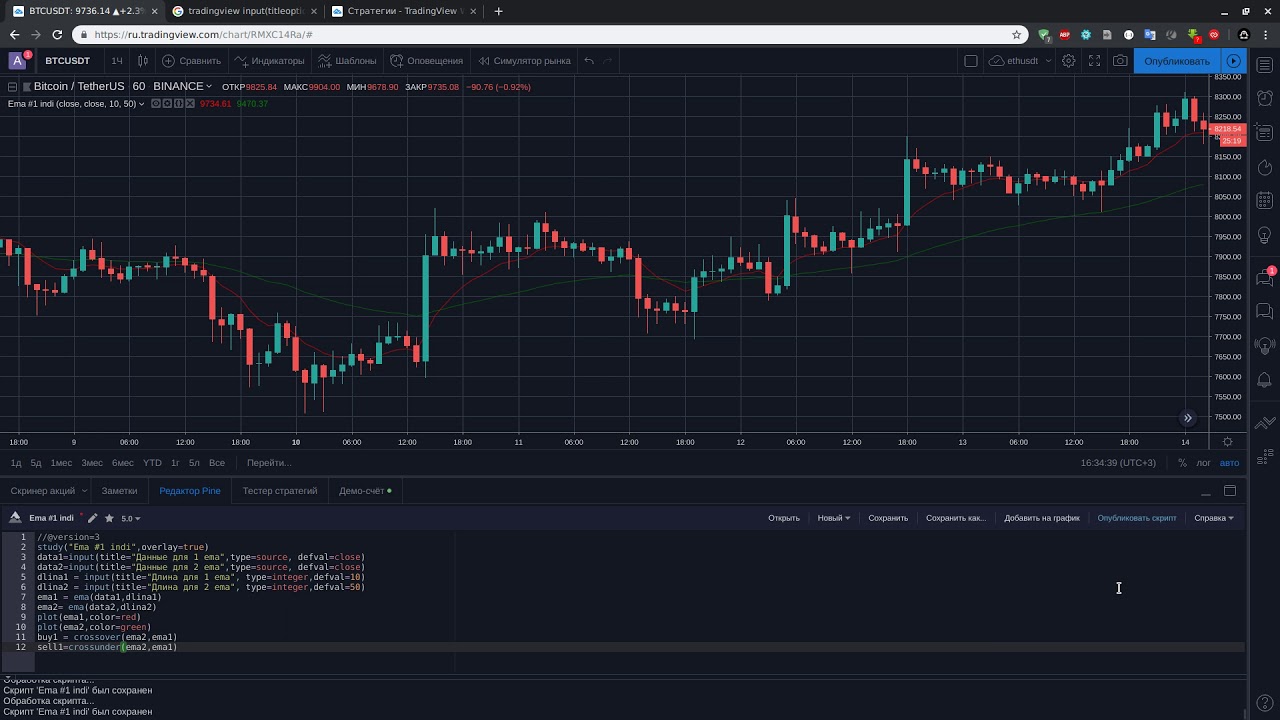Collapse the chart legend minus box
This screenshot has height=720, width=1280.
[12, 87]
